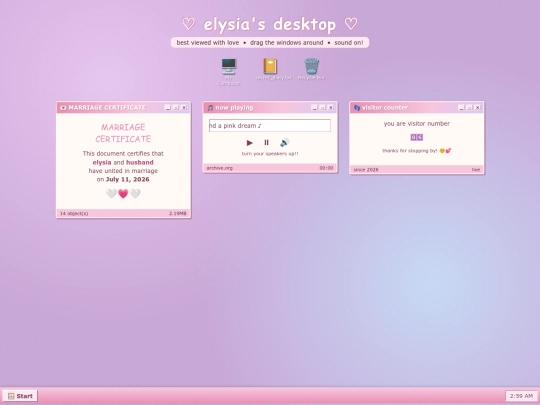The height and width of the screenshot is (405, 540).
Task: Click the 00:00 playback time
Action: tap(326, 168)
